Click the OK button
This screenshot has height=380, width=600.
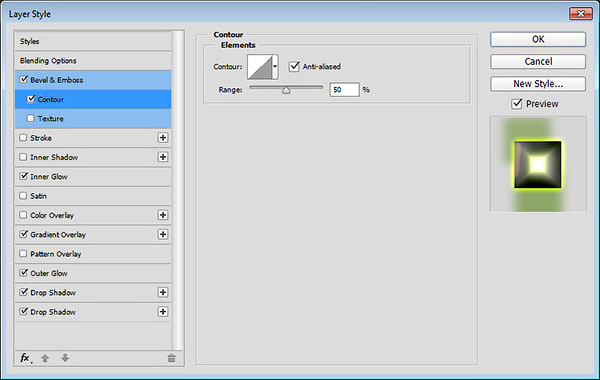(538, 39)
